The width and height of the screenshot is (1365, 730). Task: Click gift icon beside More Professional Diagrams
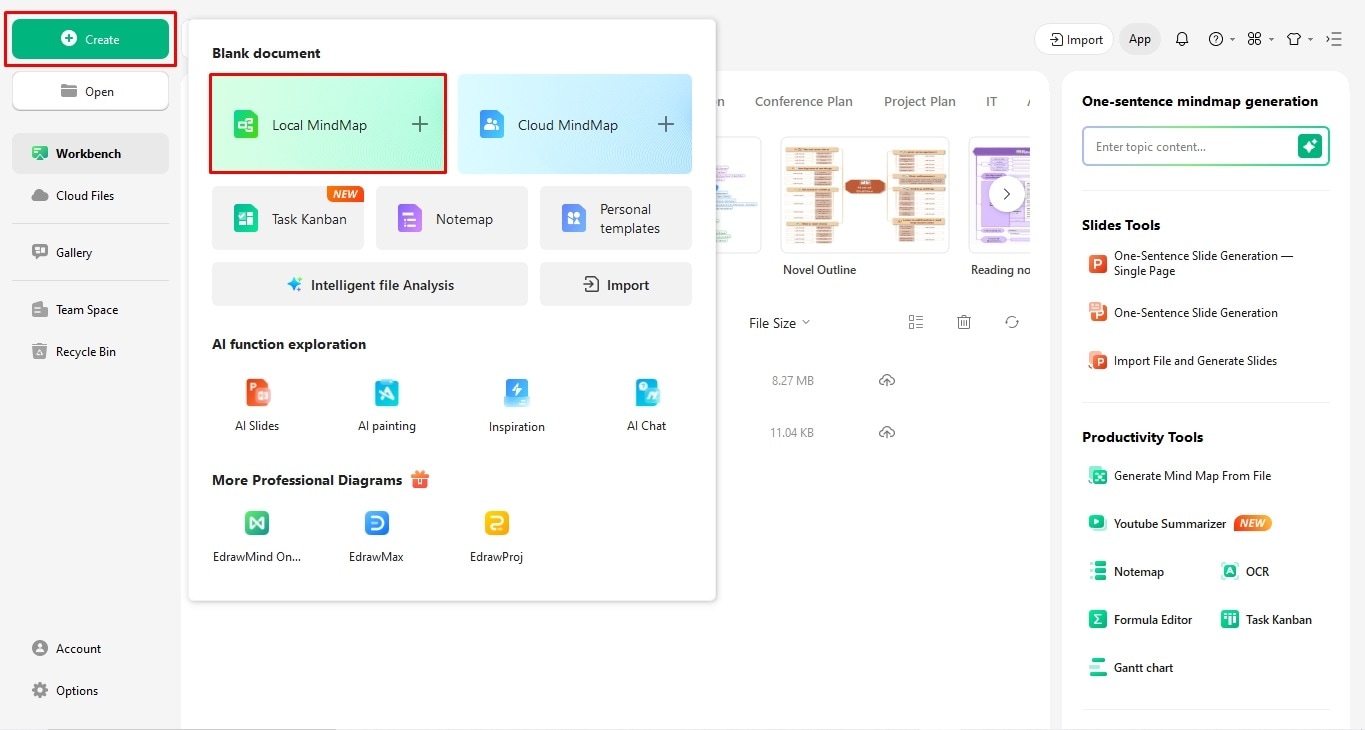[420, 479]
